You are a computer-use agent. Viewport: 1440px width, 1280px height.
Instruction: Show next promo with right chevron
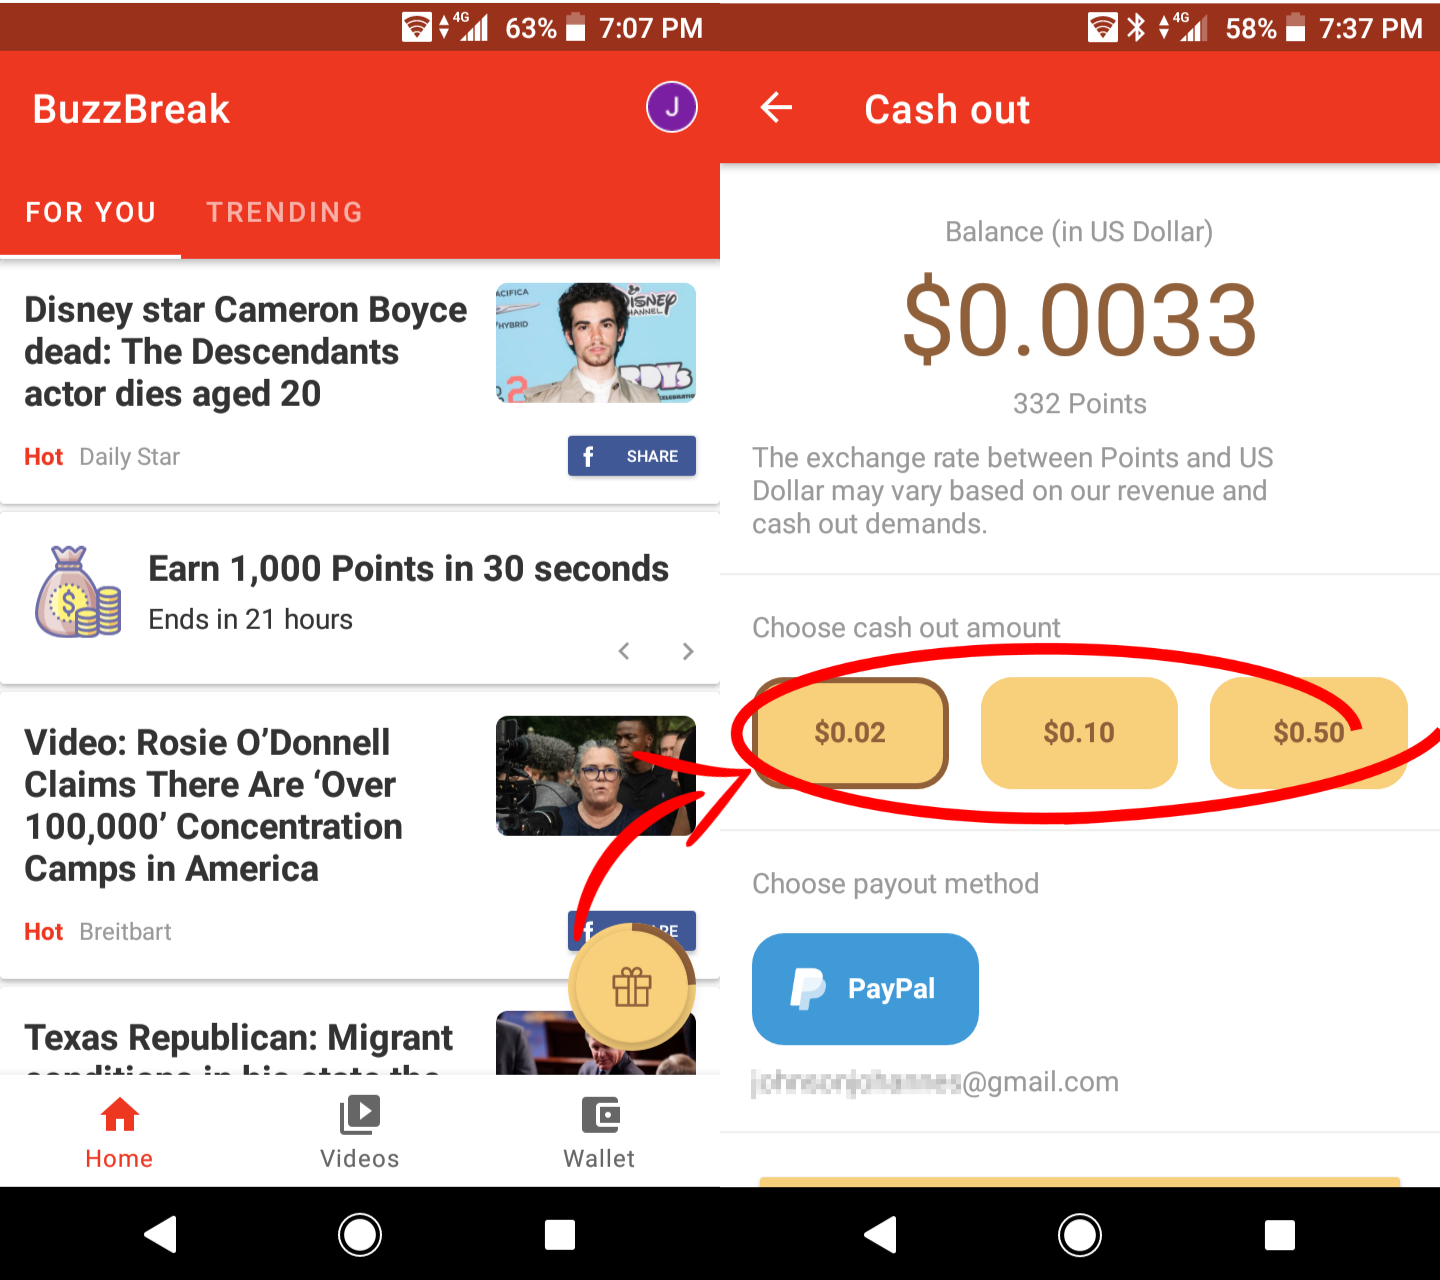point(688,651)
